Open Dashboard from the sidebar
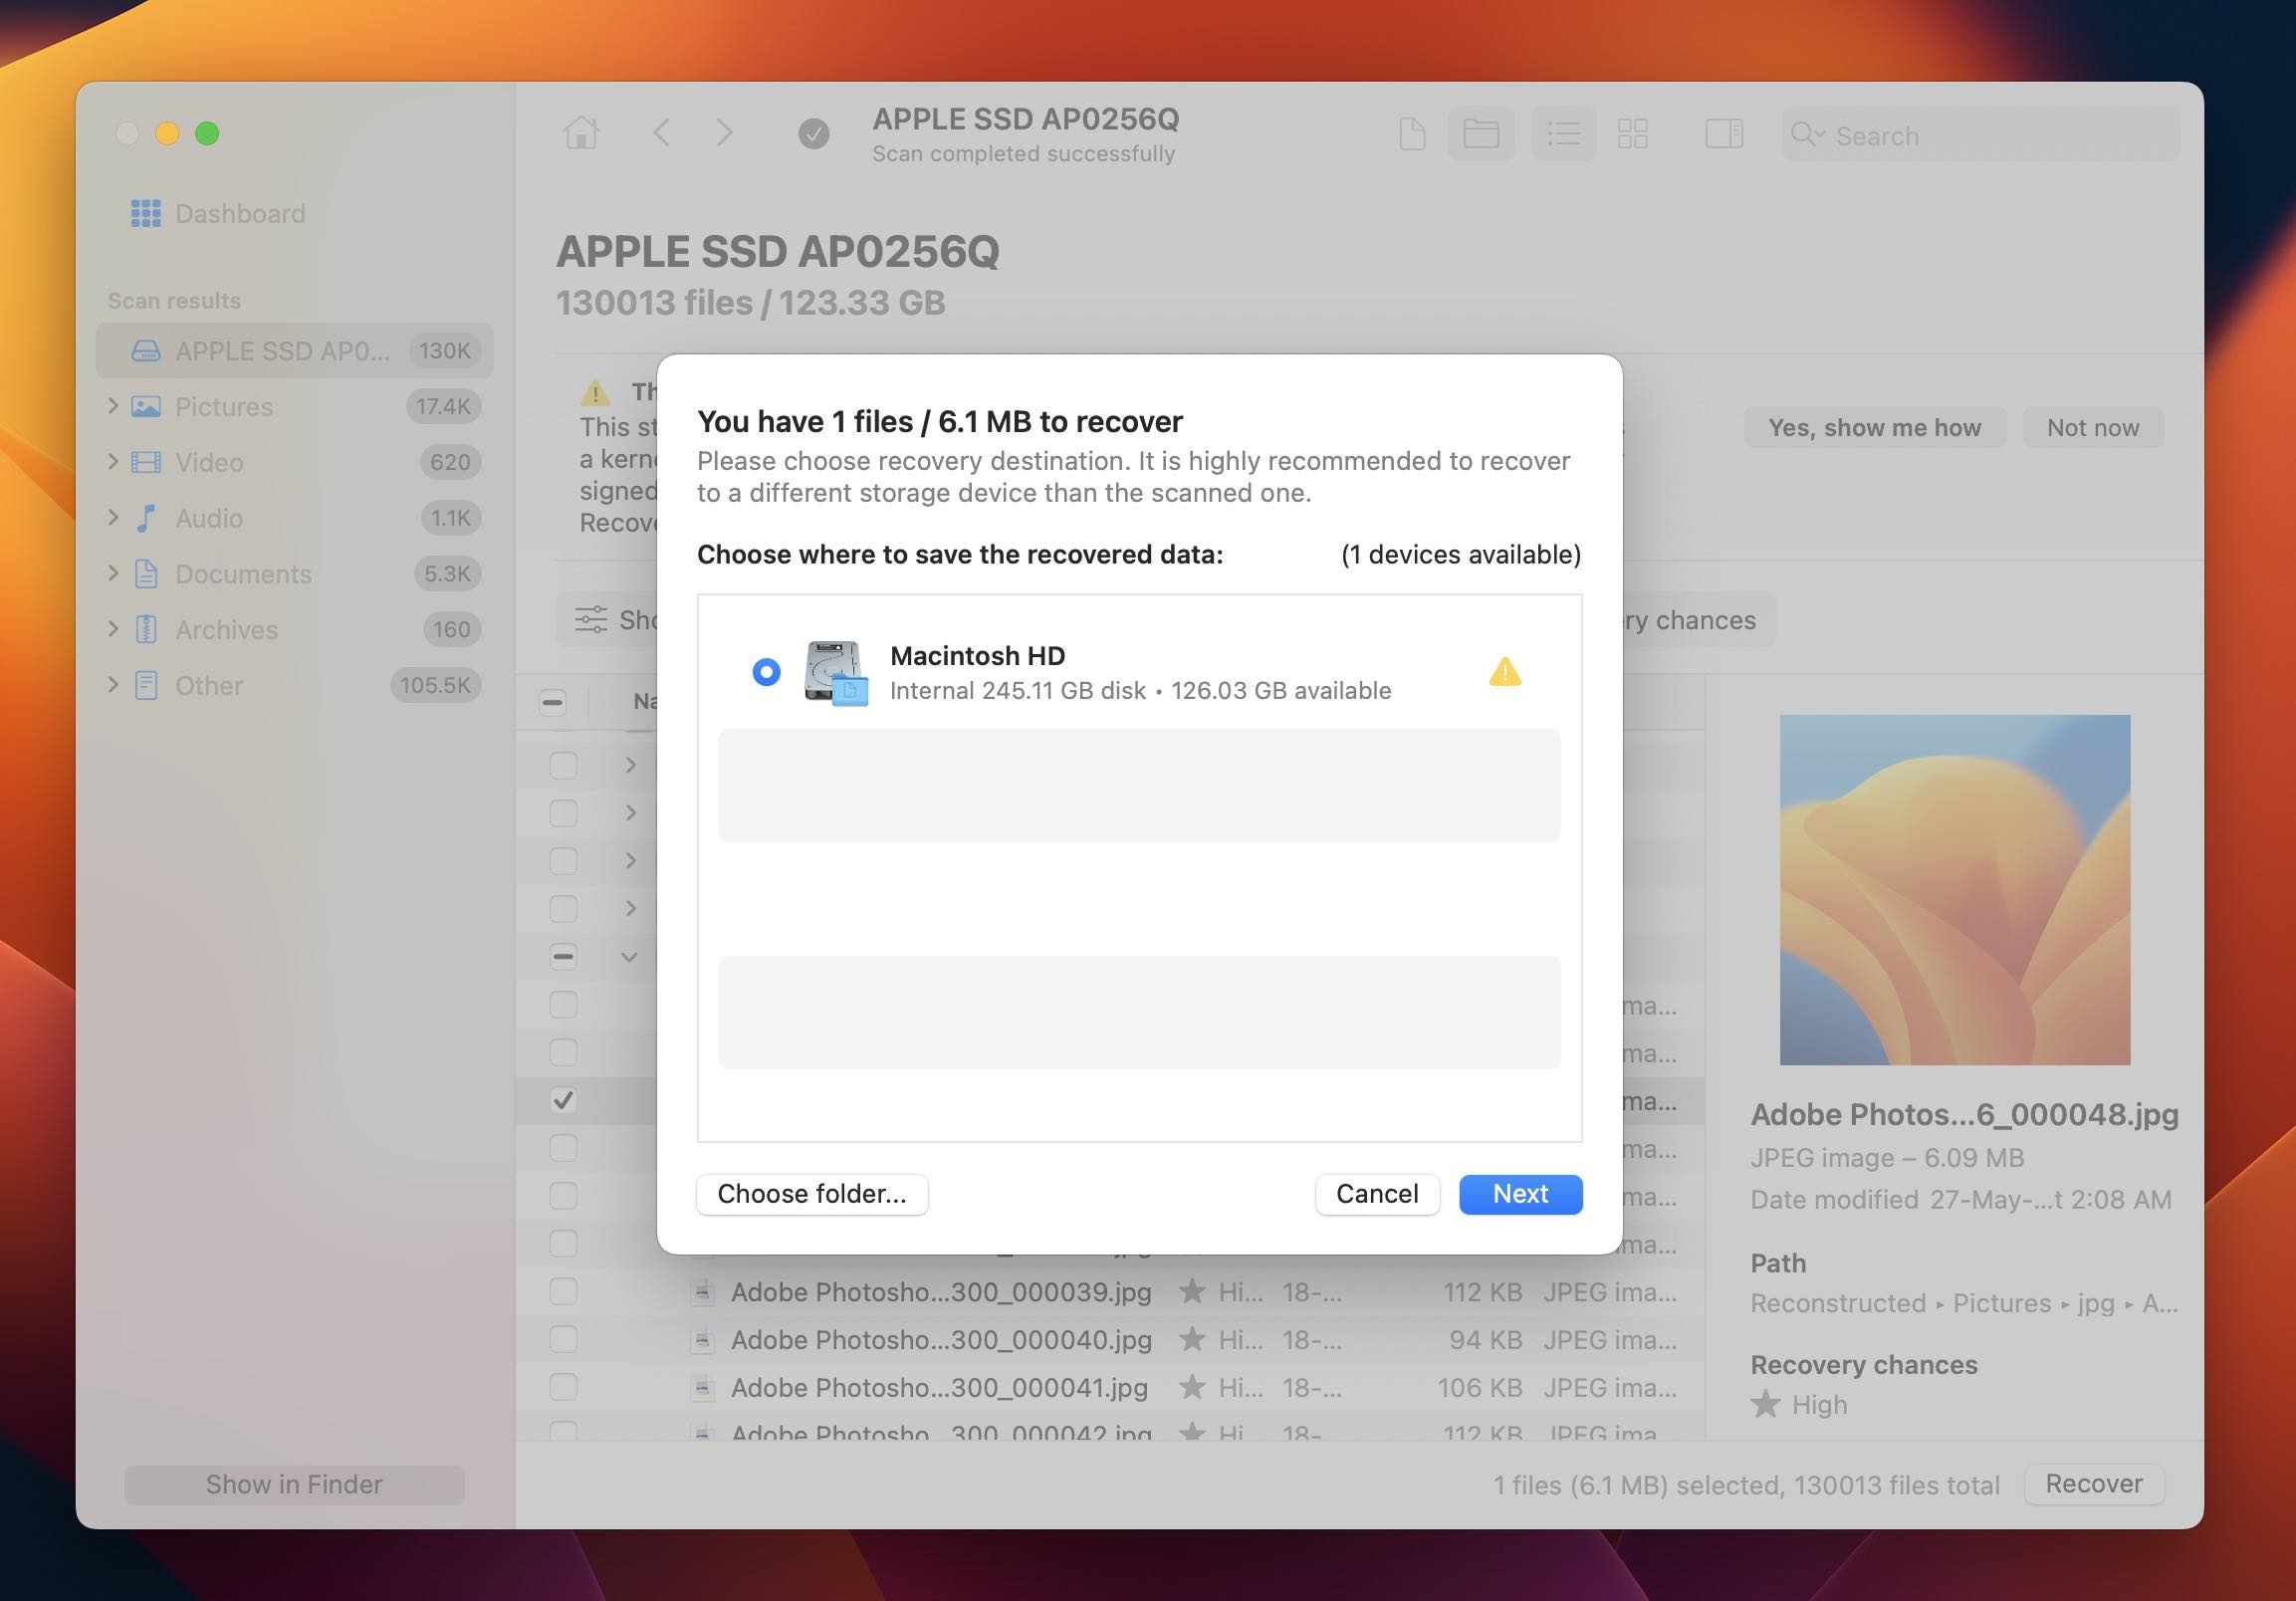Image resolution: width=2296 pixels, height=1601 pixels. click(240, 213)
